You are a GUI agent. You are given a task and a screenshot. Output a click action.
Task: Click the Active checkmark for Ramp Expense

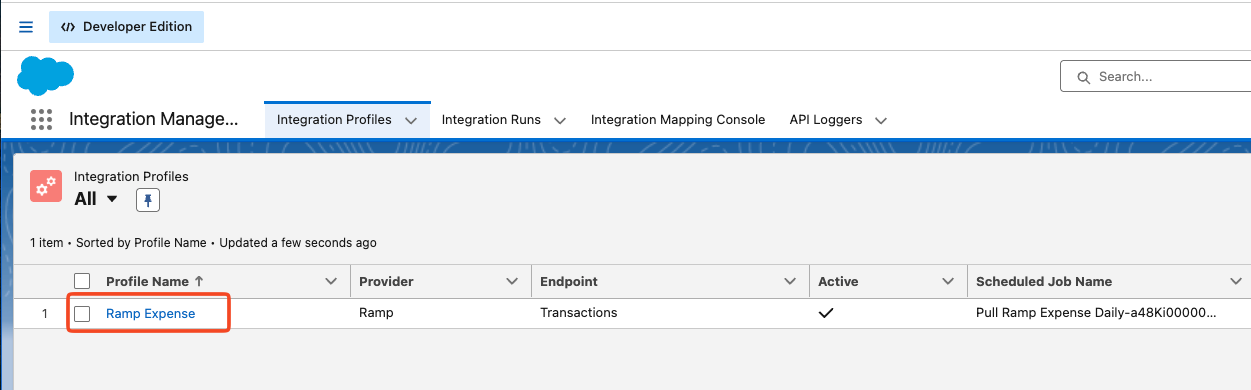826,313
